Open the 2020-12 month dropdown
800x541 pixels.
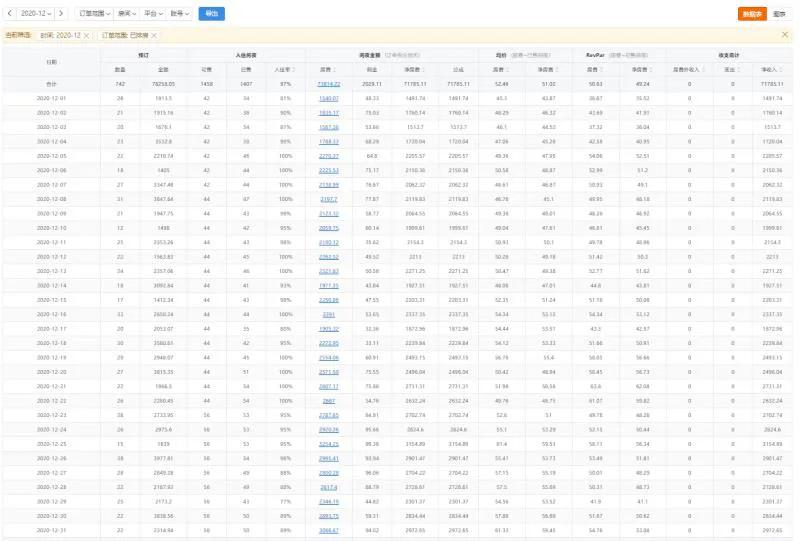tap(36, 13)
